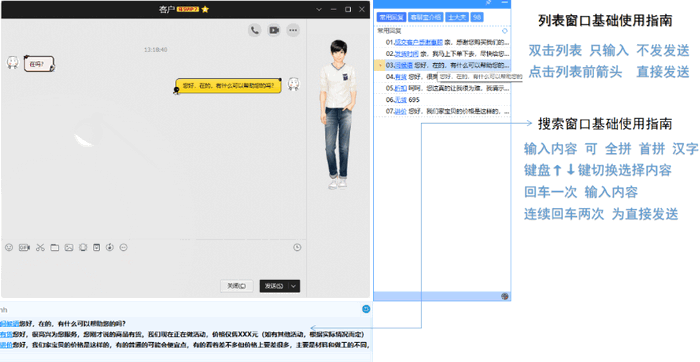Viewport: 700px width, 362px height.
Task: Switch to the 98 tab
Action: [x=477, y=17]
